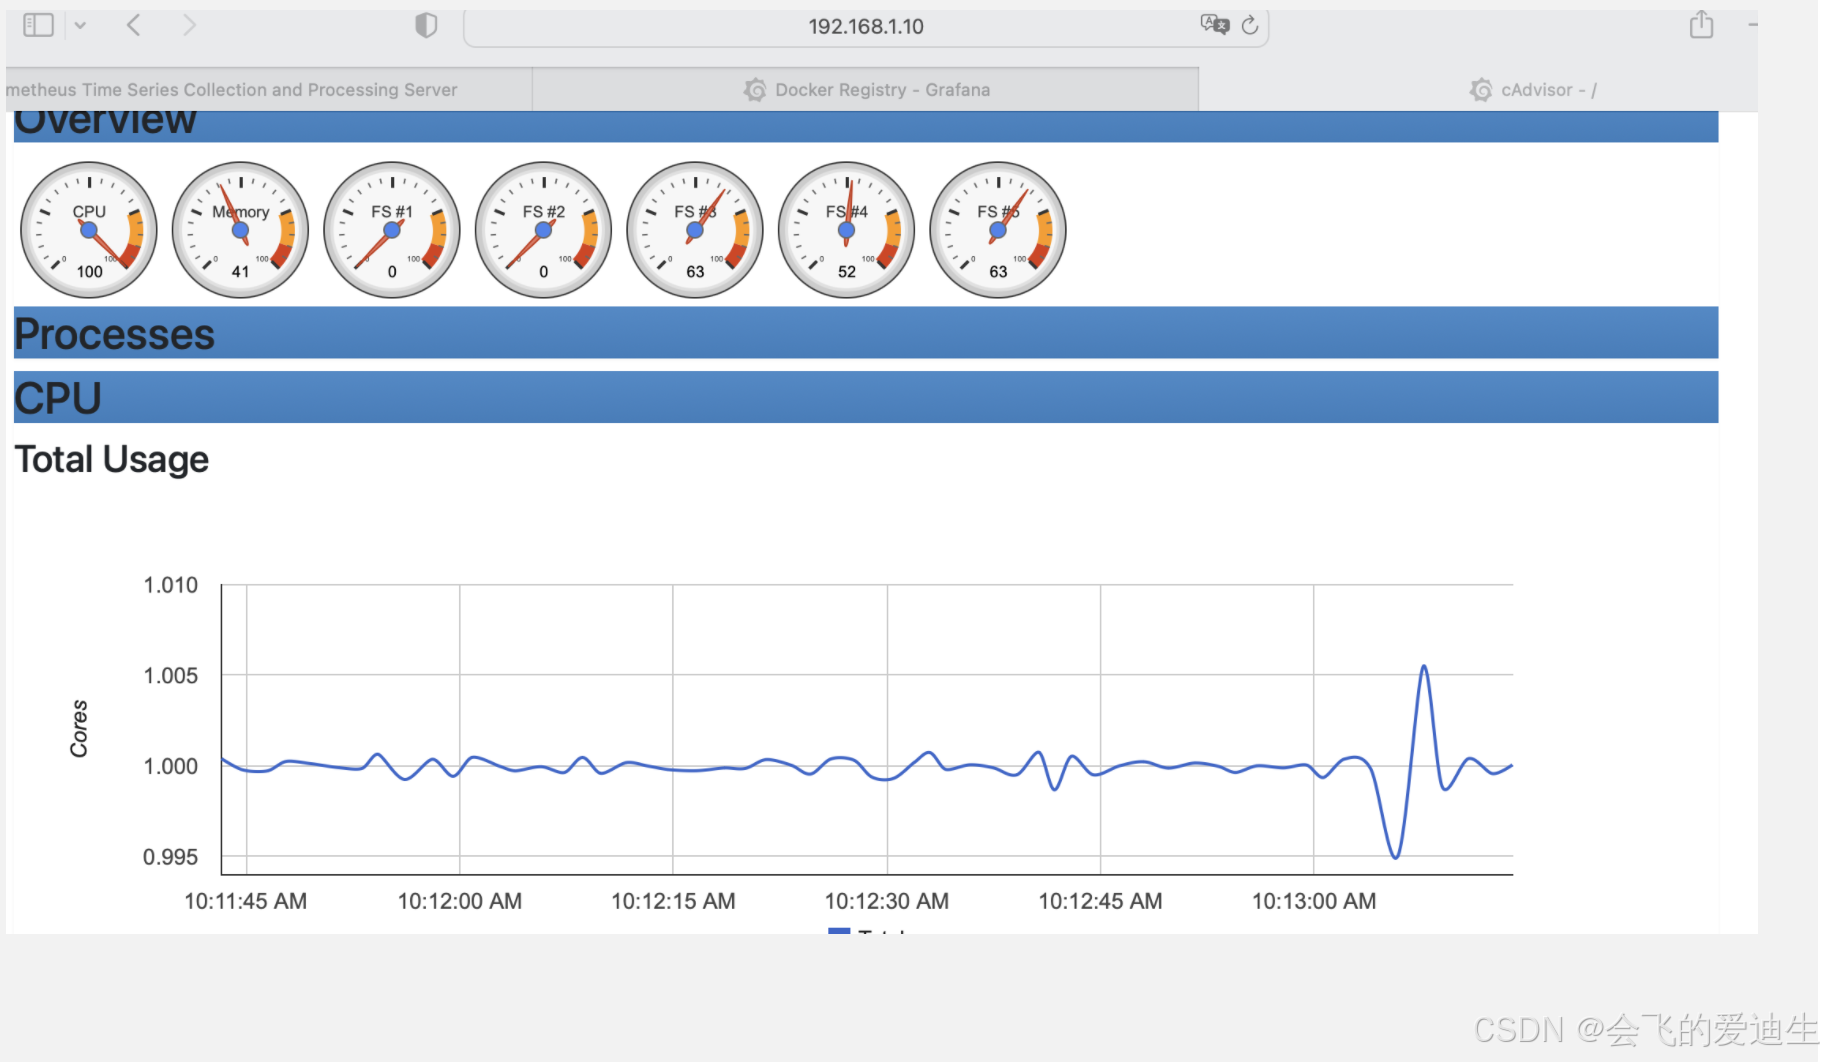Toggle the Safari sidebar icon

point(38,25)
